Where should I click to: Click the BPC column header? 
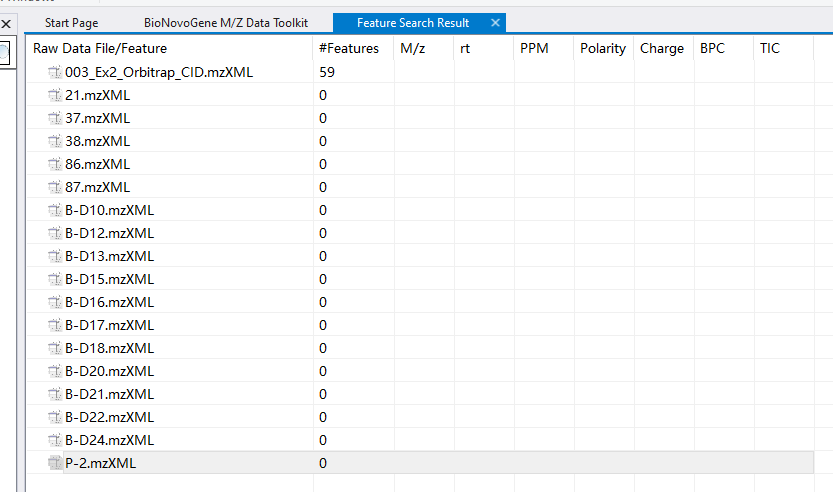coord(724,48)
